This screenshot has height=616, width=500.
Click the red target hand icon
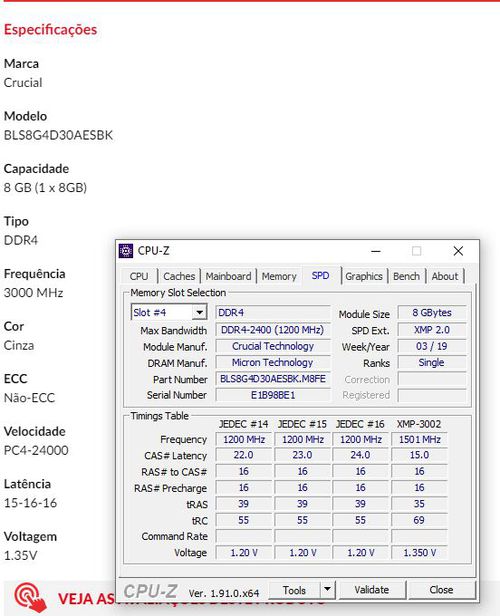(30, 598)
